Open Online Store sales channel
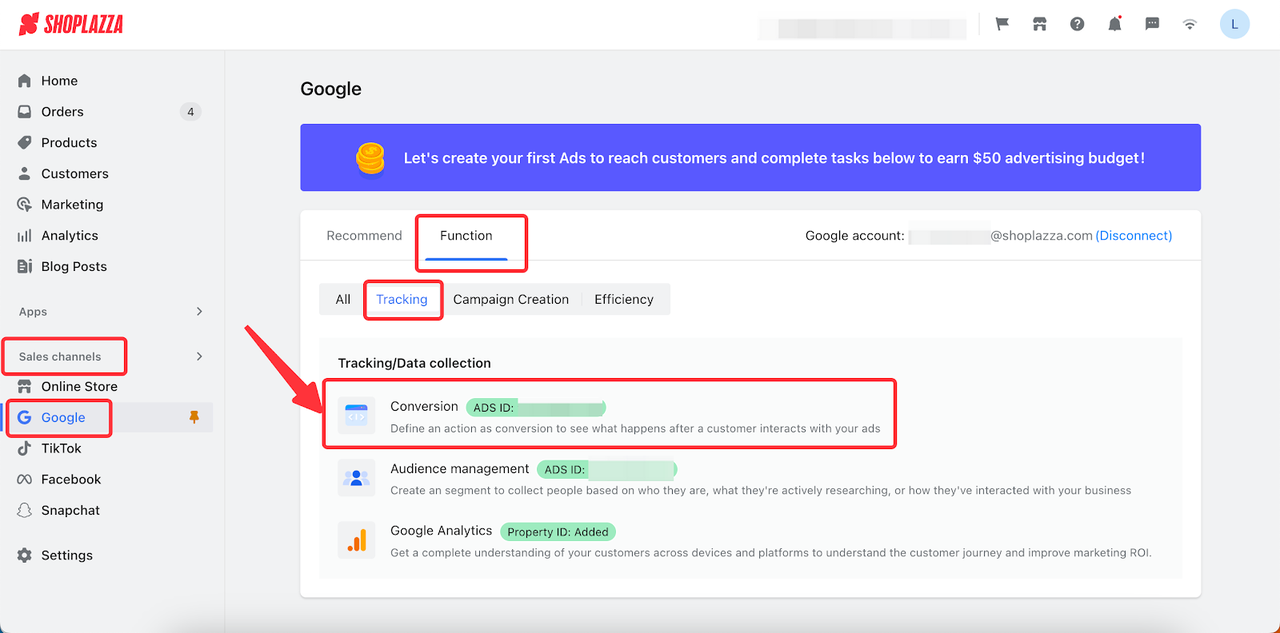 click(79, 387)
